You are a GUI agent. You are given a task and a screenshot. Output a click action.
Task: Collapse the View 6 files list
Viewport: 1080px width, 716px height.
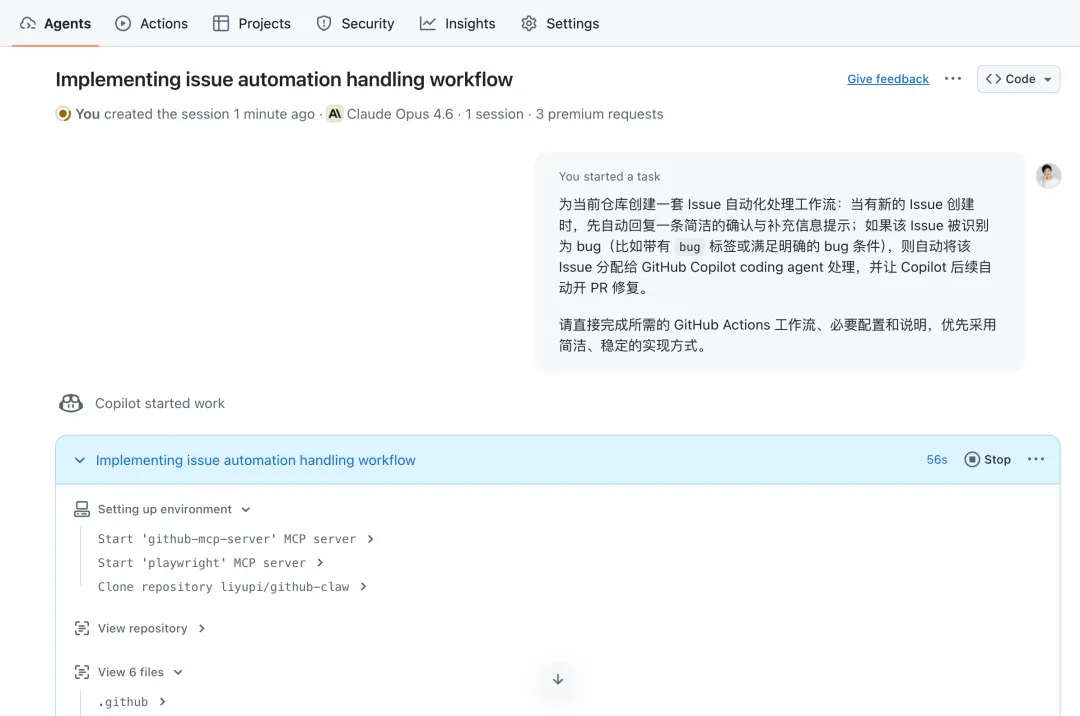[x=178, y=672]
